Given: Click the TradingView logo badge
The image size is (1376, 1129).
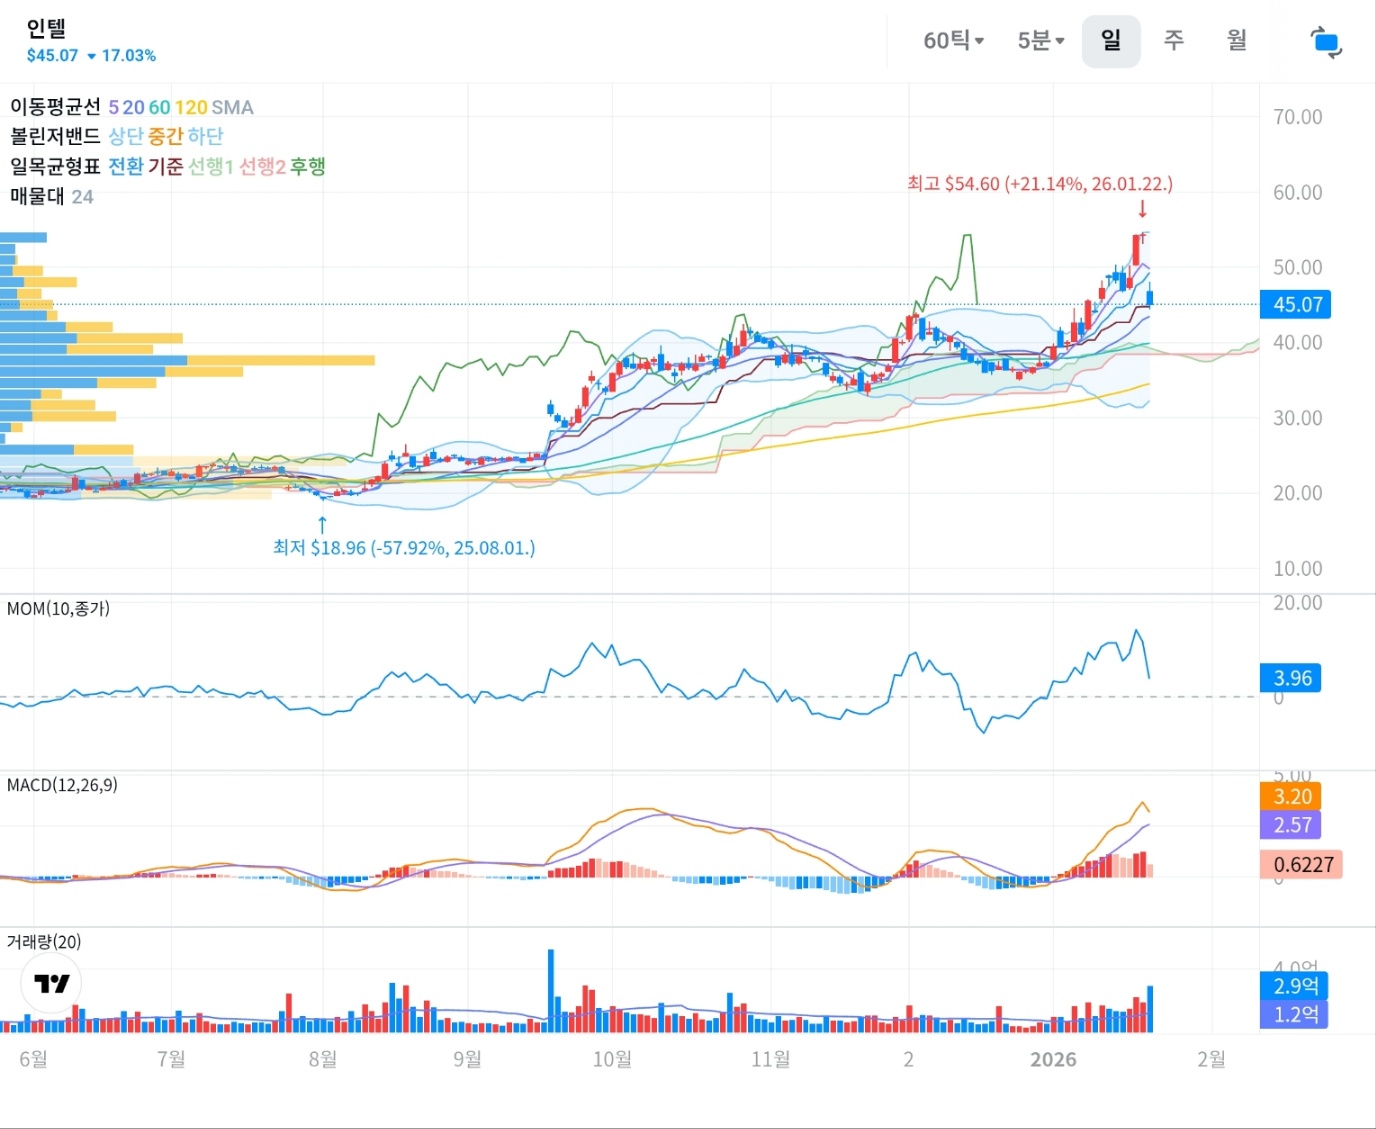Looking at the screenshot, I should [51, 983].
